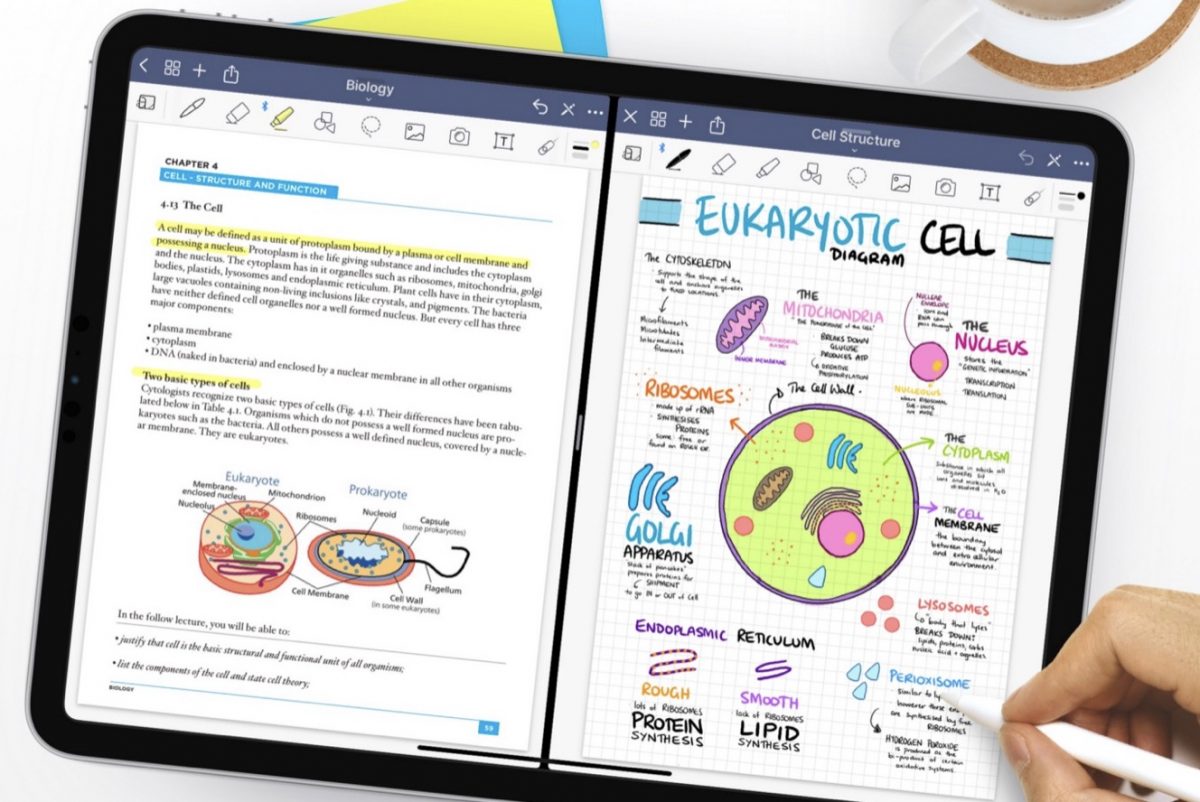This screenshot has height=802, width=1200.
Task: Click the '4.13 The Cell' section heading
Action: 192,205
